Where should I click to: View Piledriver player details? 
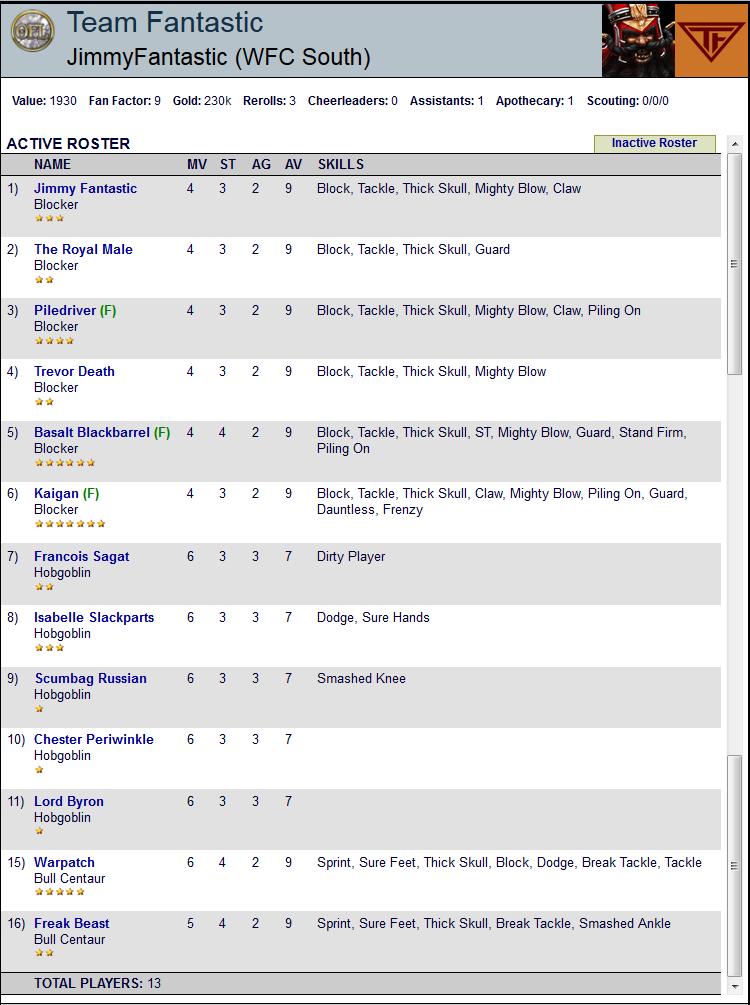click(65, 310)
